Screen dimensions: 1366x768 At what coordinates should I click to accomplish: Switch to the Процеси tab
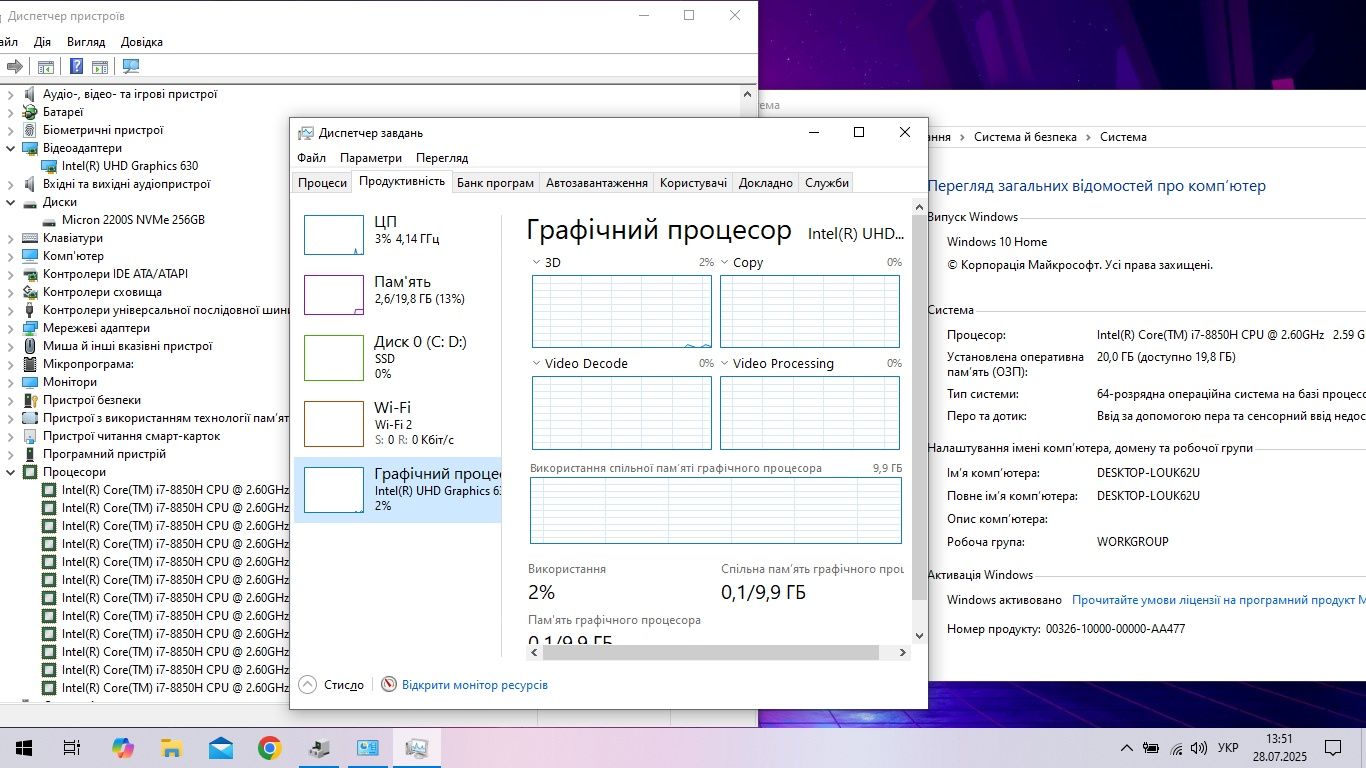(x=323, y=183)
